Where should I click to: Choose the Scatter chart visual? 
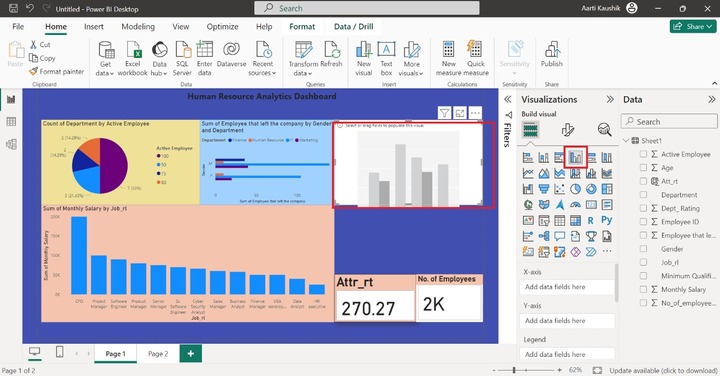559,189
